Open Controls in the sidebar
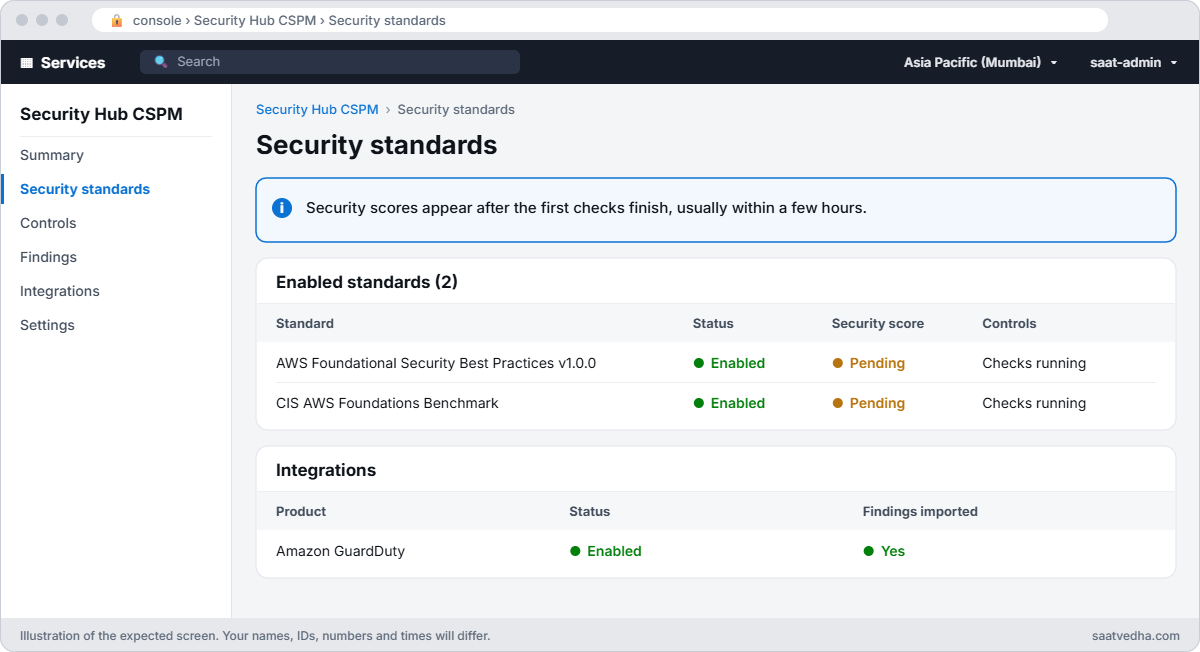1200x652 pixels. (x=48, y=223)
